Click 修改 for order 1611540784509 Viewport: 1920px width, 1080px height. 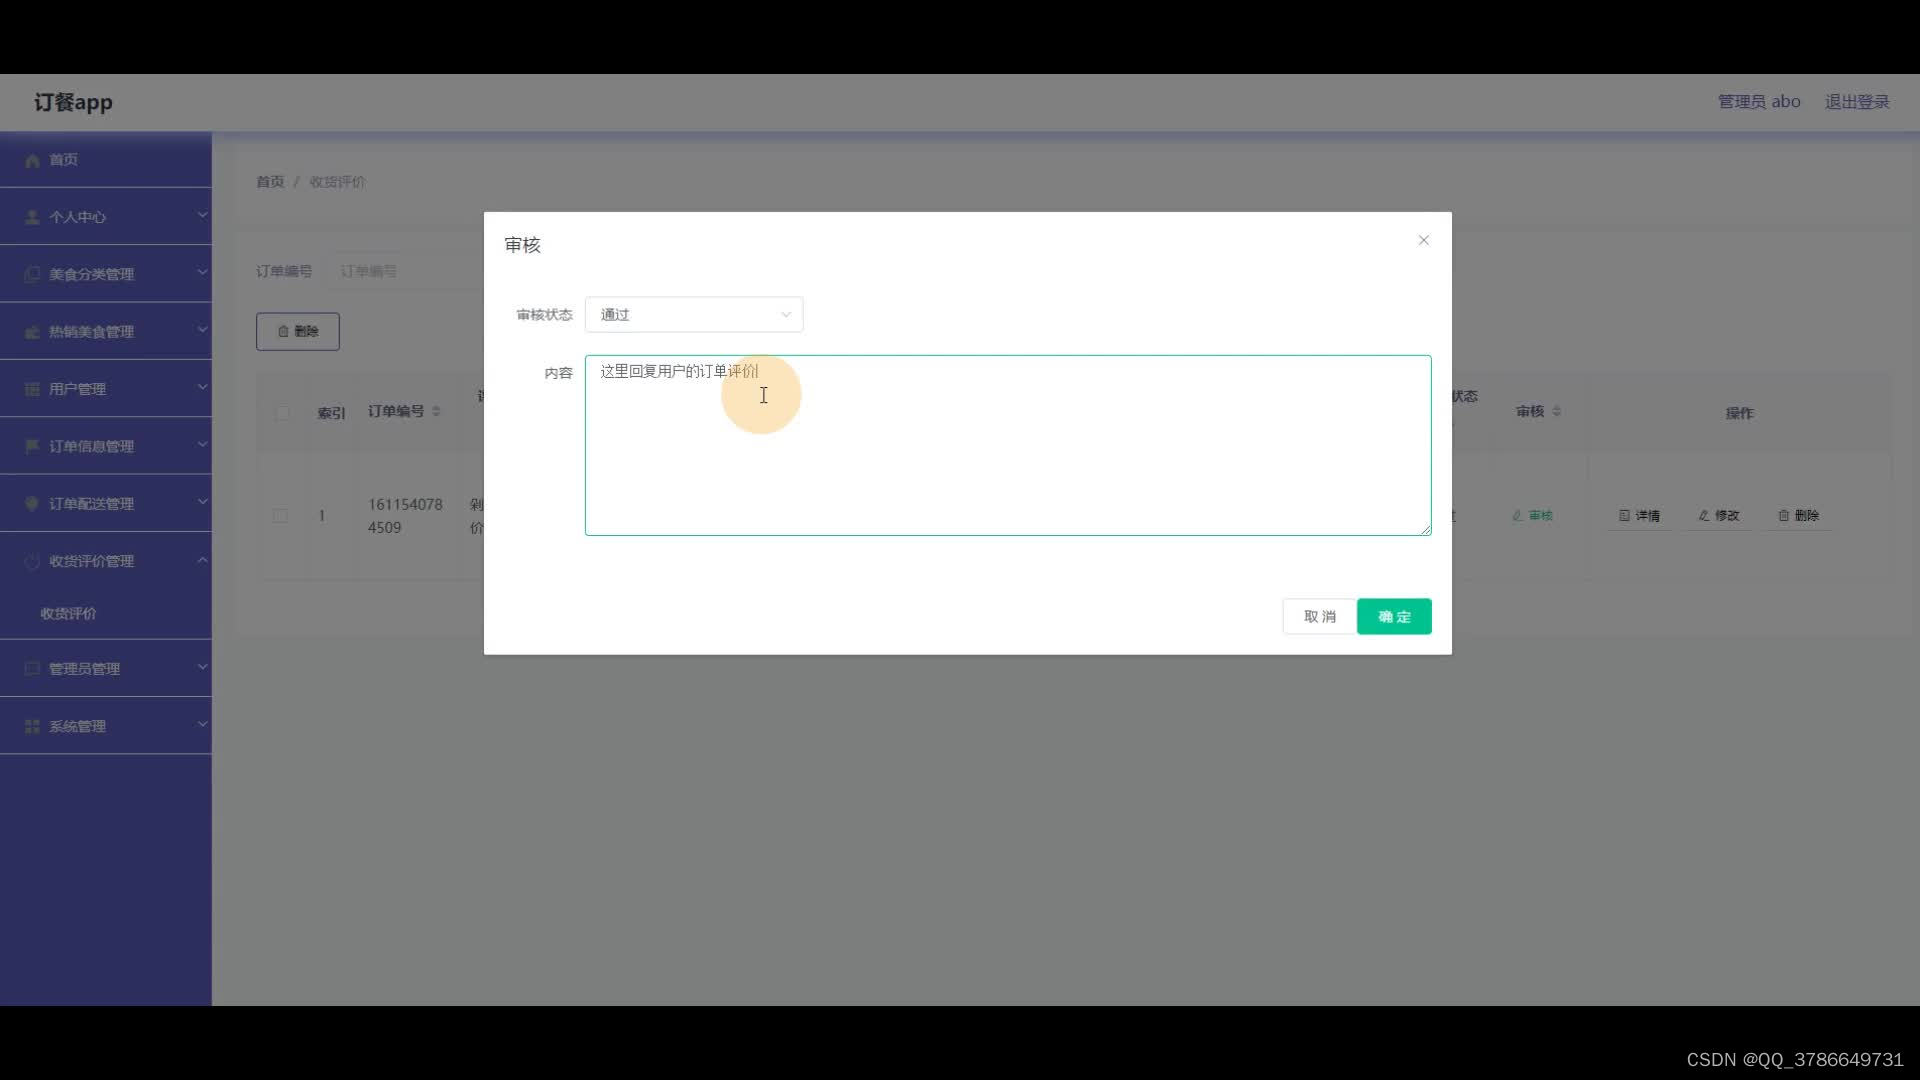pos(1719,516)
